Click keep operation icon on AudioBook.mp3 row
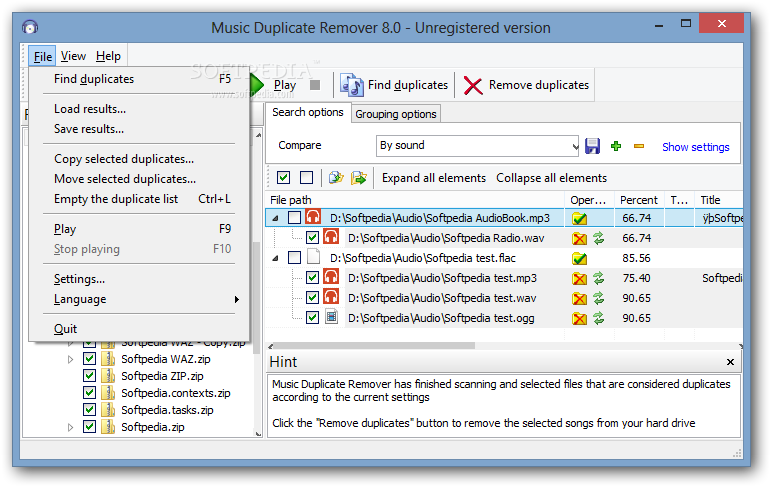Screen dimensions: 771x487 tap(580, 218)
